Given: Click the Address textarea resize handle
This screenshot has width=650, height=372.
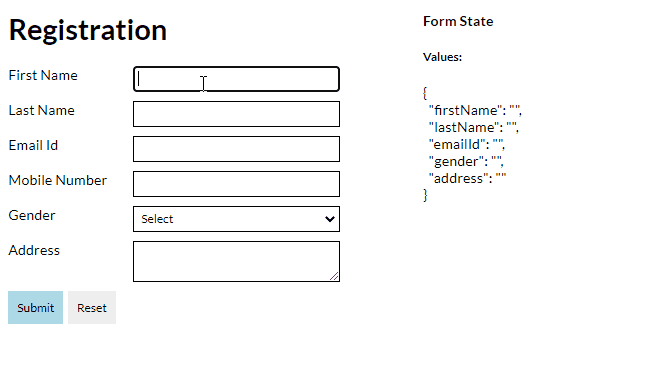Looking at the screenshot, I should [334, 276].
